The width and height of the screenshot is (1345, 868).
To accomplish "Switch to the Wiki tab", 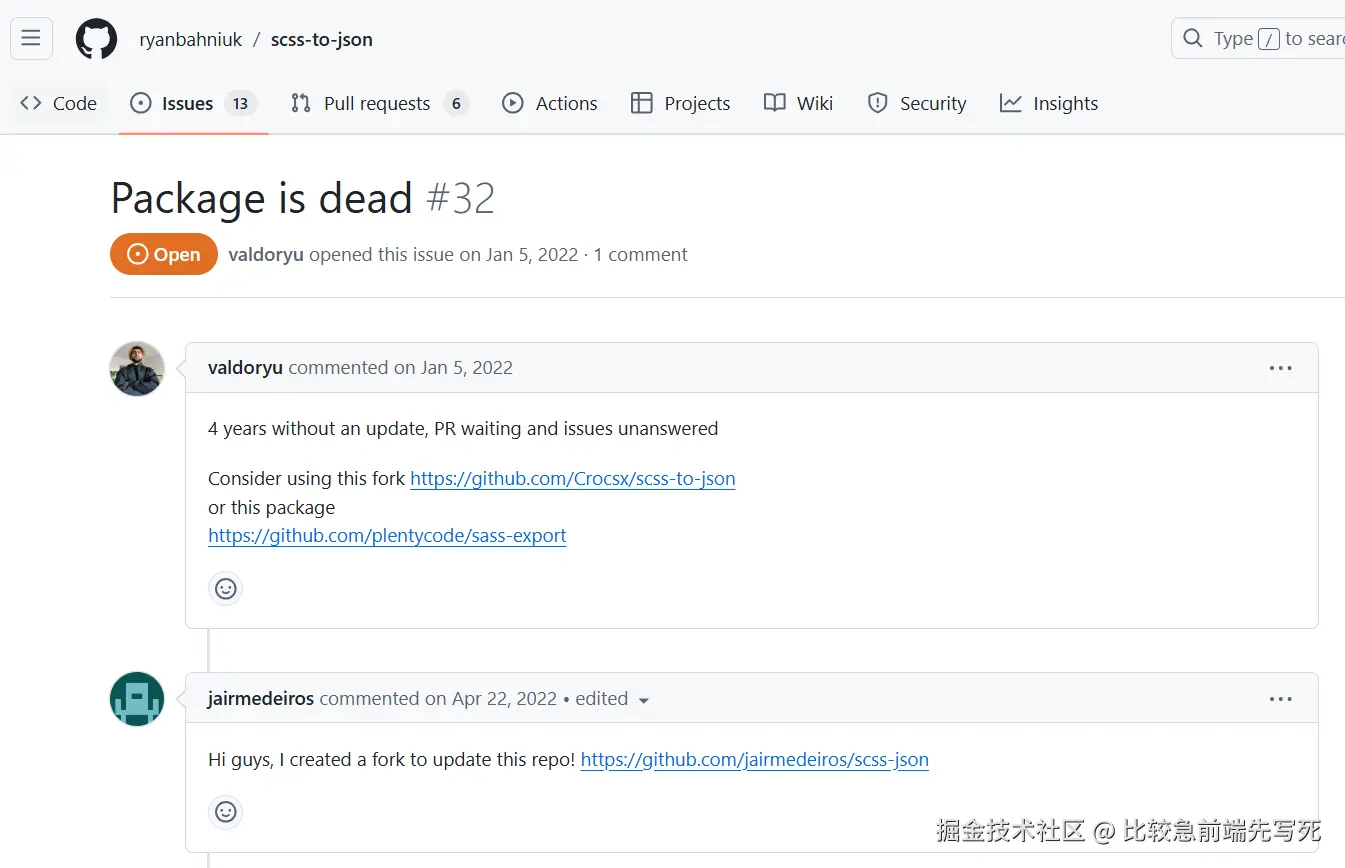I will click(798, 103).
